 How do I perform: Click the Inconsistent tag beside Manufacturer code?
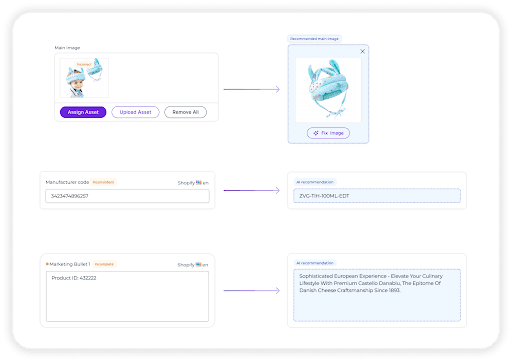[x=103, y=182]
